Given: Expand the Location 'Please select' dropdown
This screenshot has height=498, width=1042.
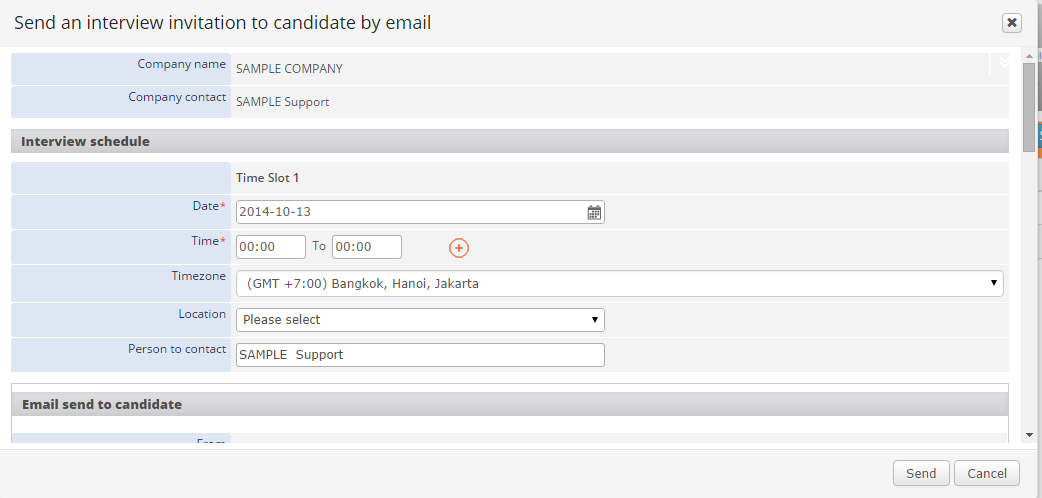Looking at the screenshot, I should pyautogui.click(x=420, y=320).
